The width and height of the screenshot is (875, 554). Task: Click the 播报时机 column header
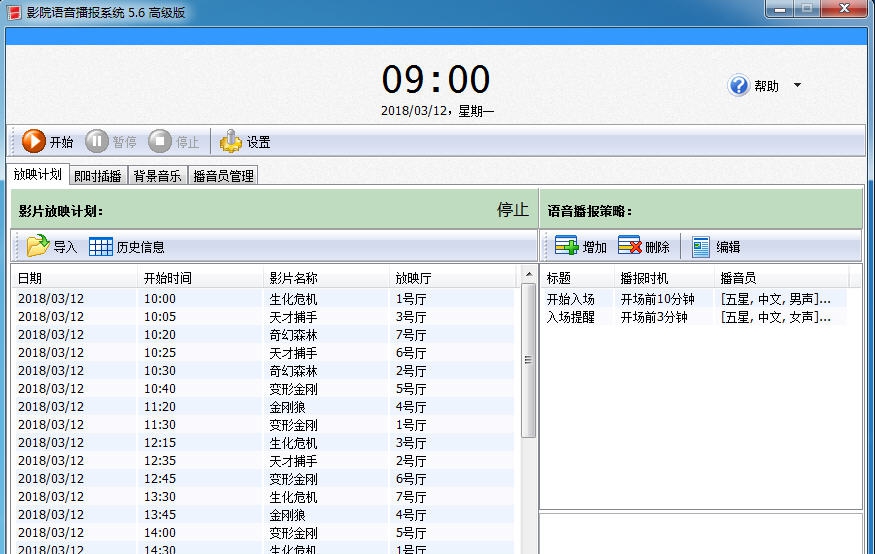[x=664, y=278]
